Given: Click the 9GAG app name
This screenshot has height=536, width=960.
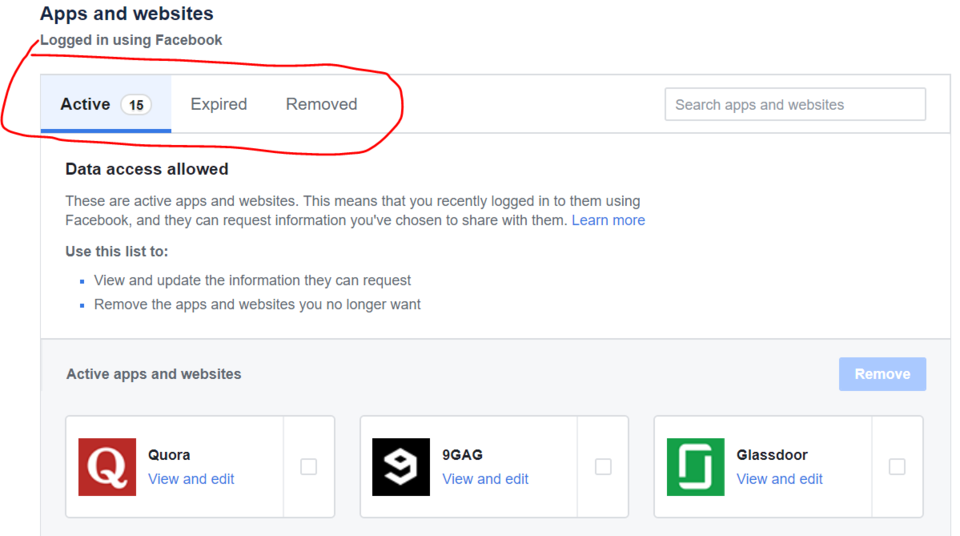Looking at the screenshot, I should tap(462, 455).
